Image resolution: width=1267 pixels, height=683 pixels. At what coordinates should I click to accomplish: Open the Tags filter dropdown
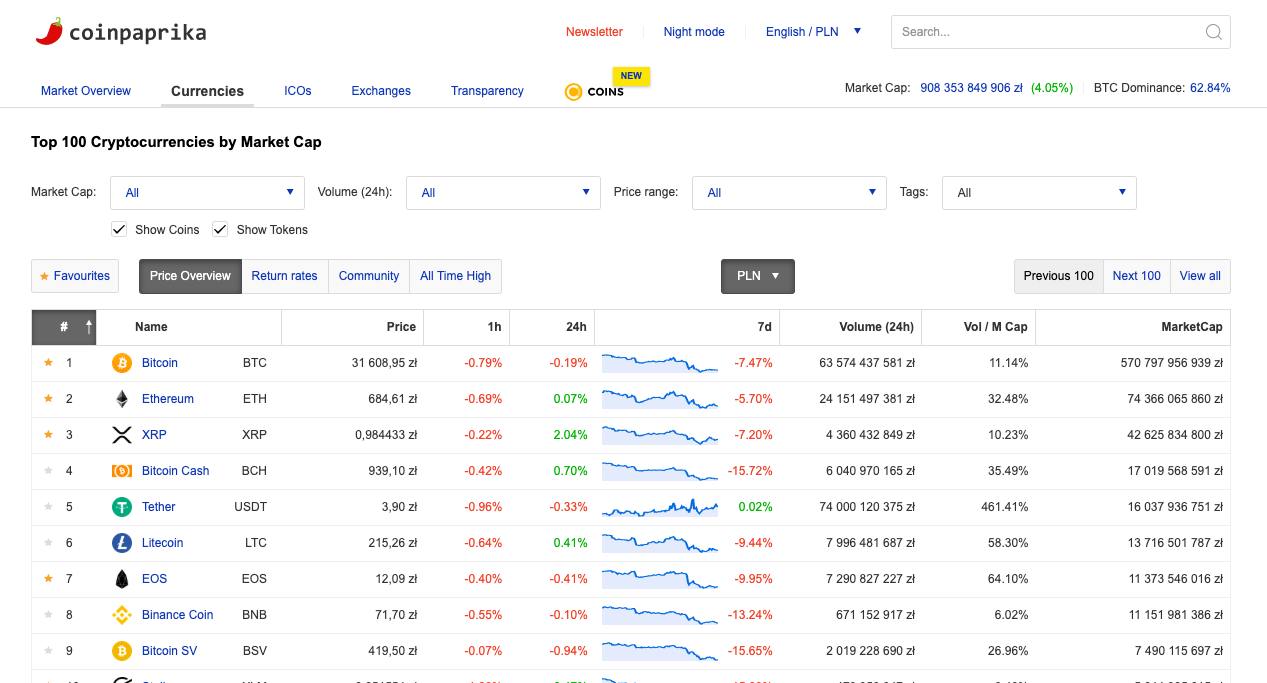coord(1039,193)
